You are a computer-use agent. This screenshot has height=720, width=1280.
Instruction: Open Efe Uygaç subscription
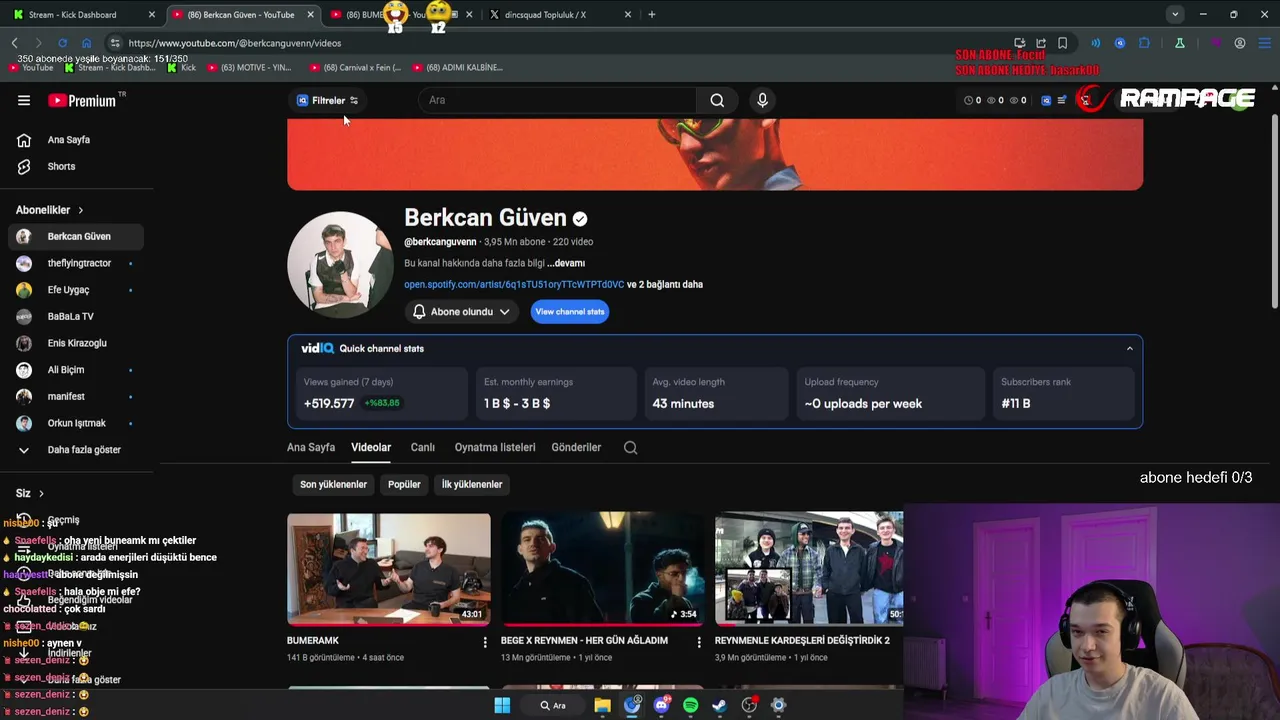click(76, 290)
